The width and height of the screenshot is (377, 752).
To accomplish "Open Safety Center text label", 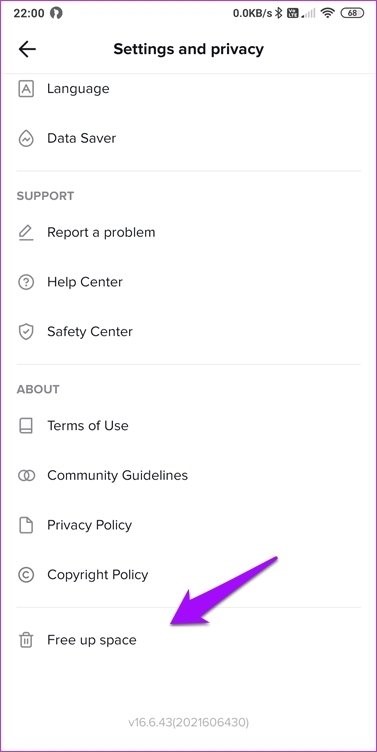I will click(x=90, y=331).
